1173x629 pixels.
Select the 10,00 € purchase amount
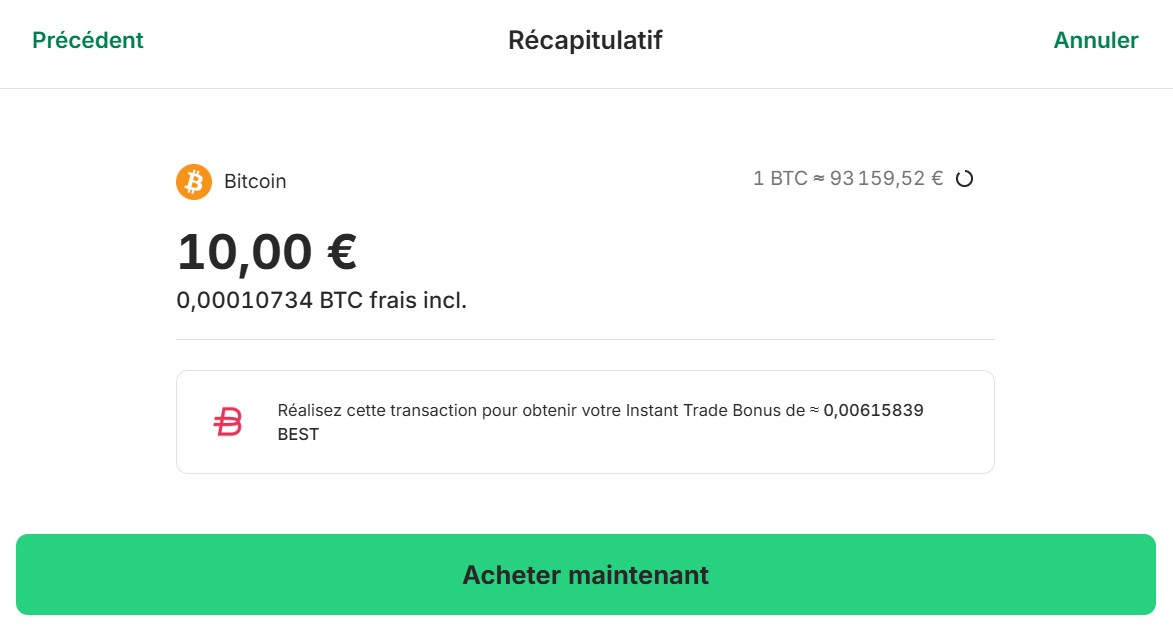266,251
